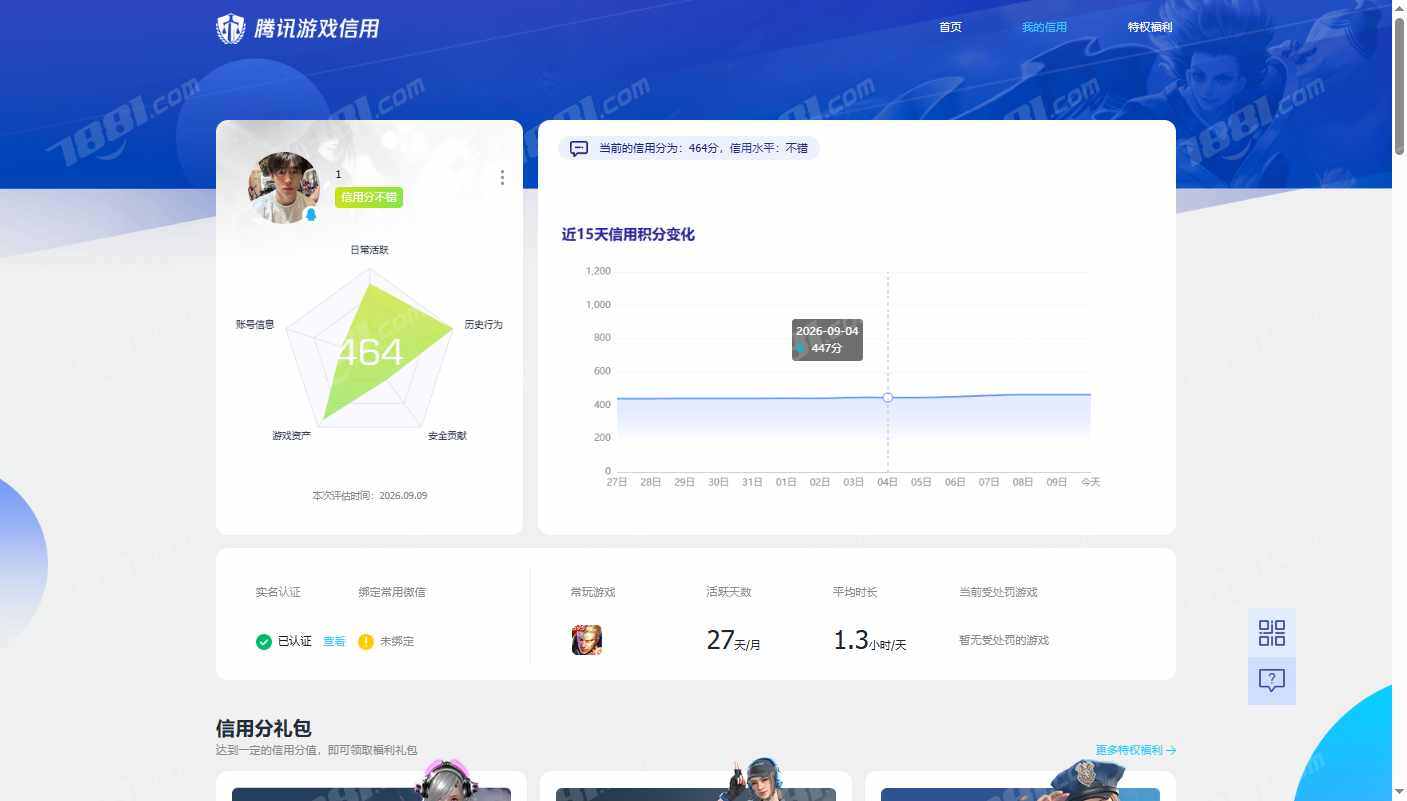The width and height of the screenshot is (1407, 801).
Task: Click the 绑定常用微信 label
Action: pyautogui.click(x=392, y=593)
